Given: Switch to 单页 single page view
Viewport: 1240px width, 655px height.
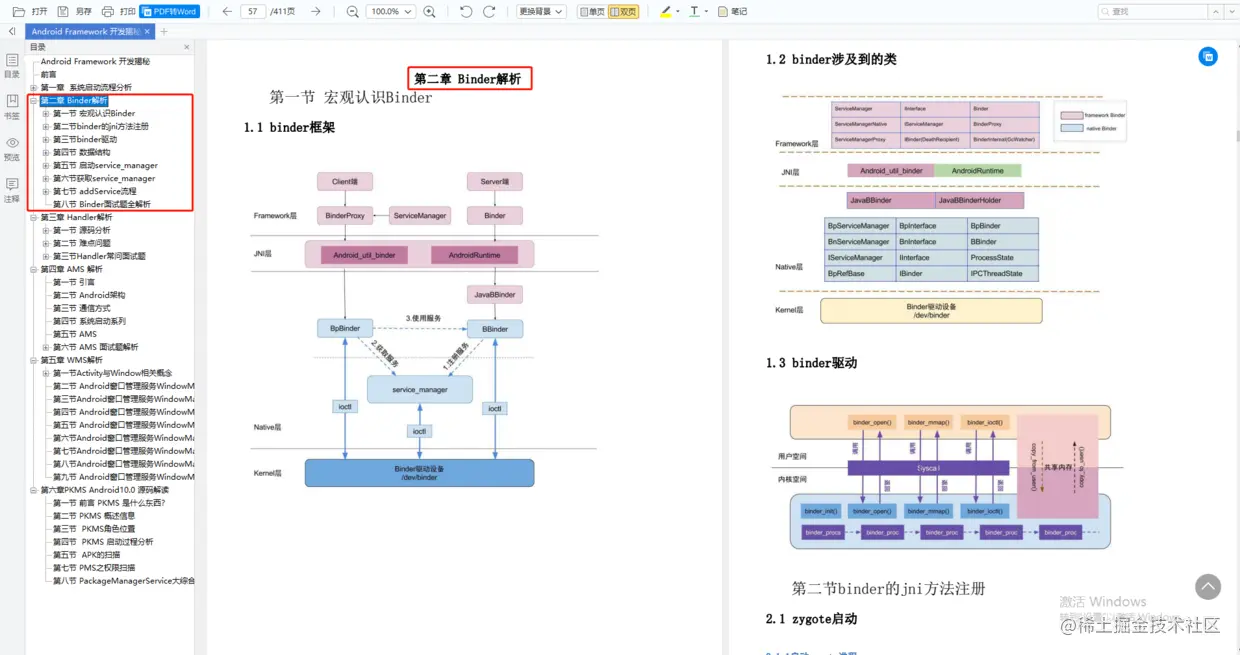Looking at the screenshot, I should (x=591, y=11).
